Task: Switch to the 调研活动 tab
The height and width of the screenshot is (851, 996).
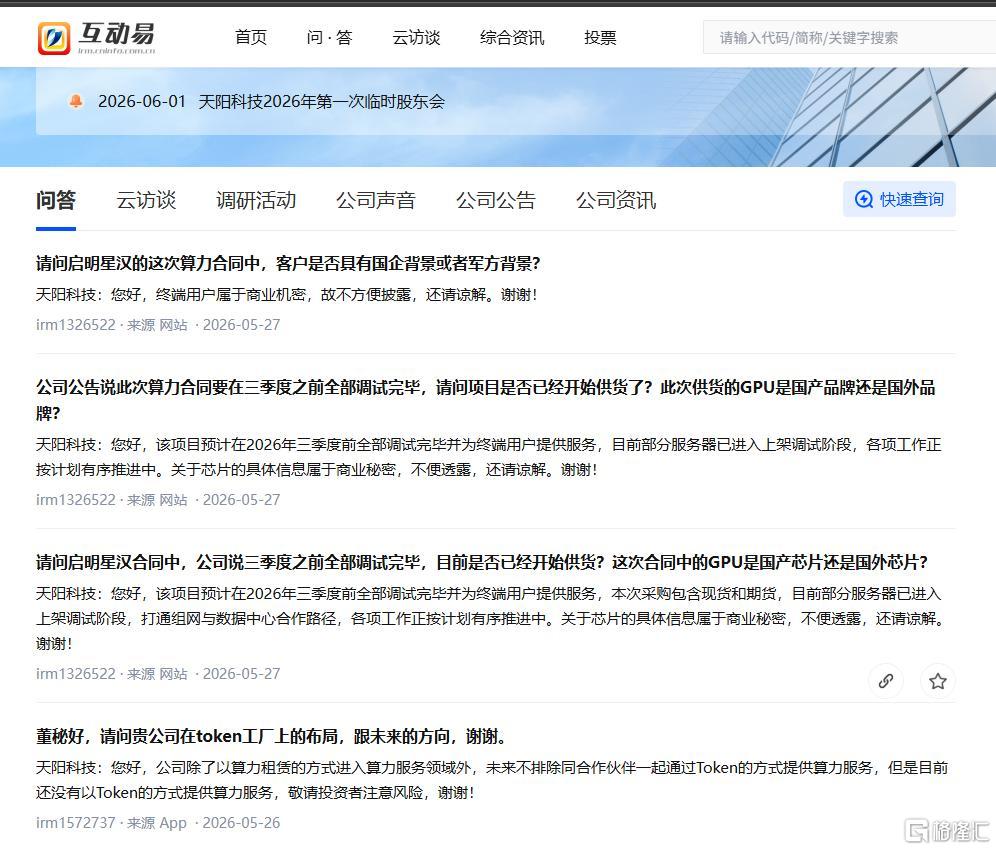Action: (x=256, y=200)
